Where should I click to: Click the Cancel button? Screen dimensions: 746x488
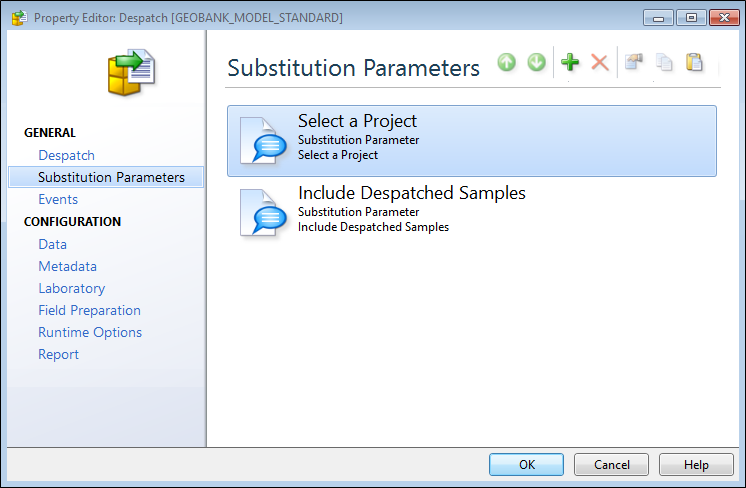pos(611,464)
